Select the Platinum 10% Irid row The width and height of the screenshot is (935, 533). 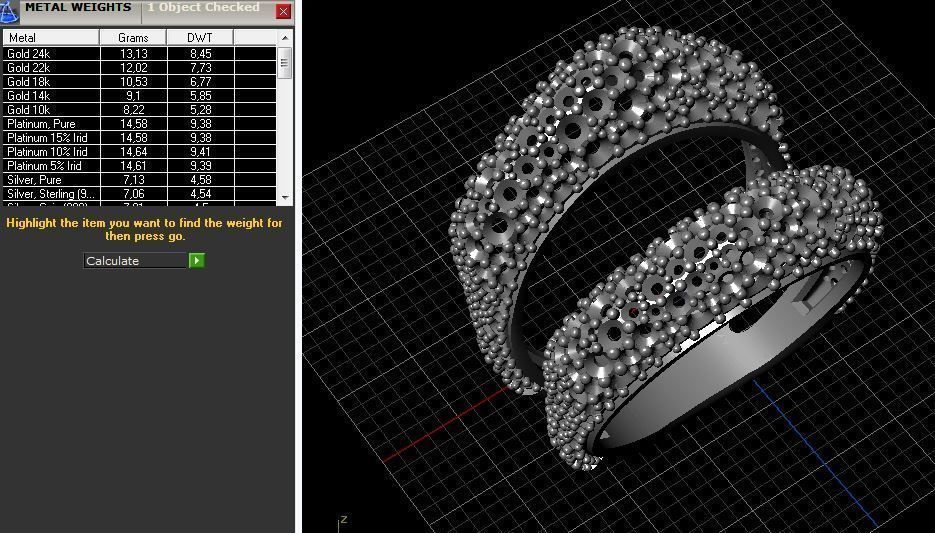140,151
